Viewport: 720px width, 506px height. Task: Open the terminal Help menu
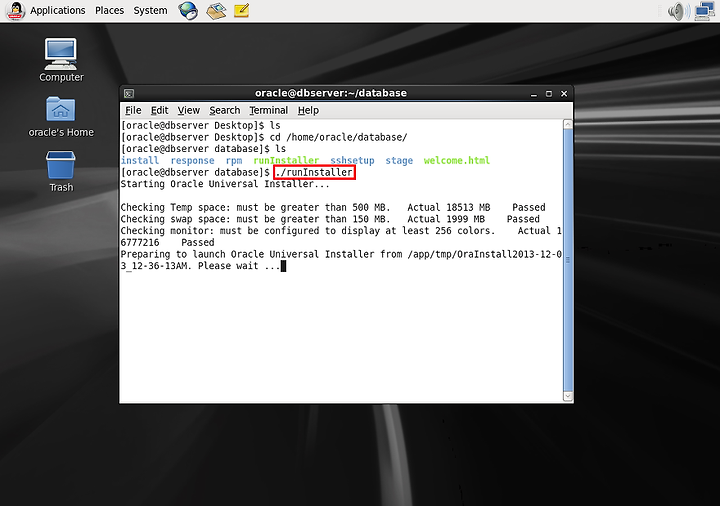pyautogui.click(x=308, y=110)
